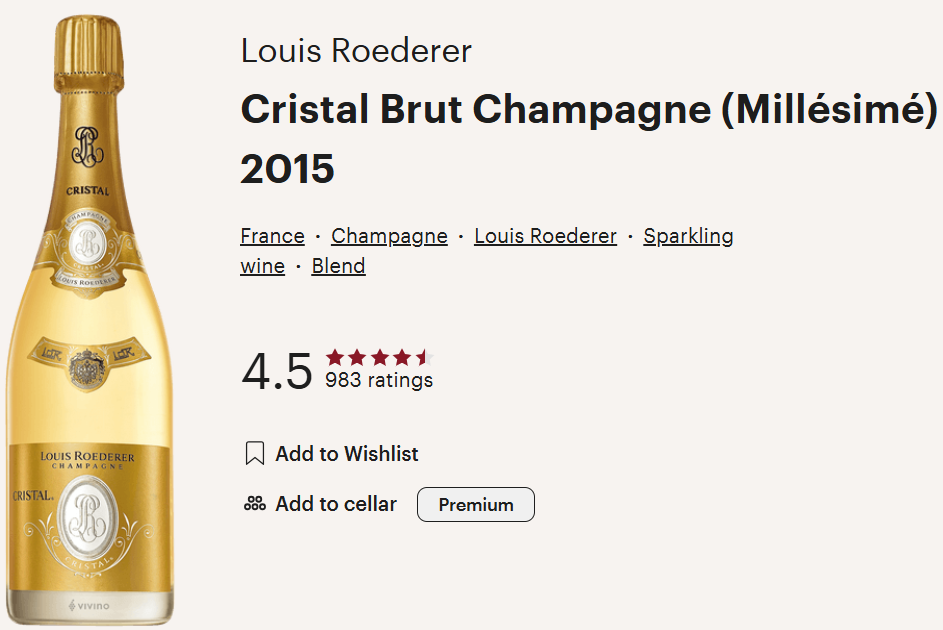The width and height of the screenshot is (943, 630).
Task: Open the underlined Champagne region link
Action: coord(389,236)
